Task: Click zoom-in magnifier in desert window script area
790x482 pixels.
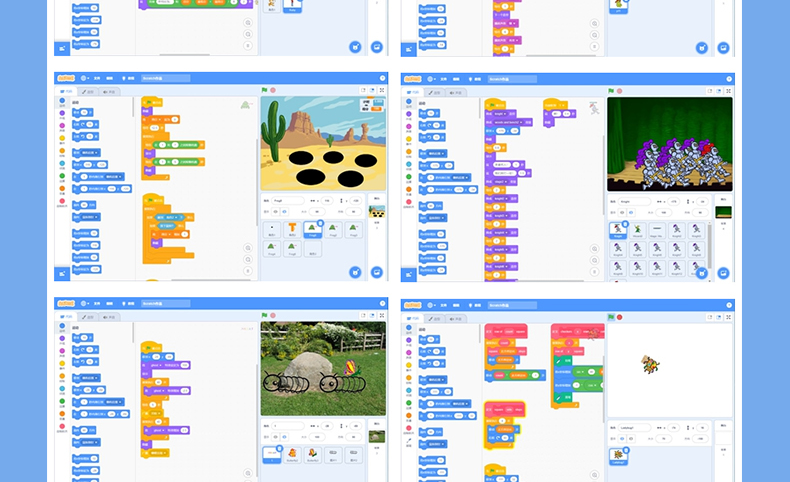Action: pyautogui.click(x=247, y=248)
